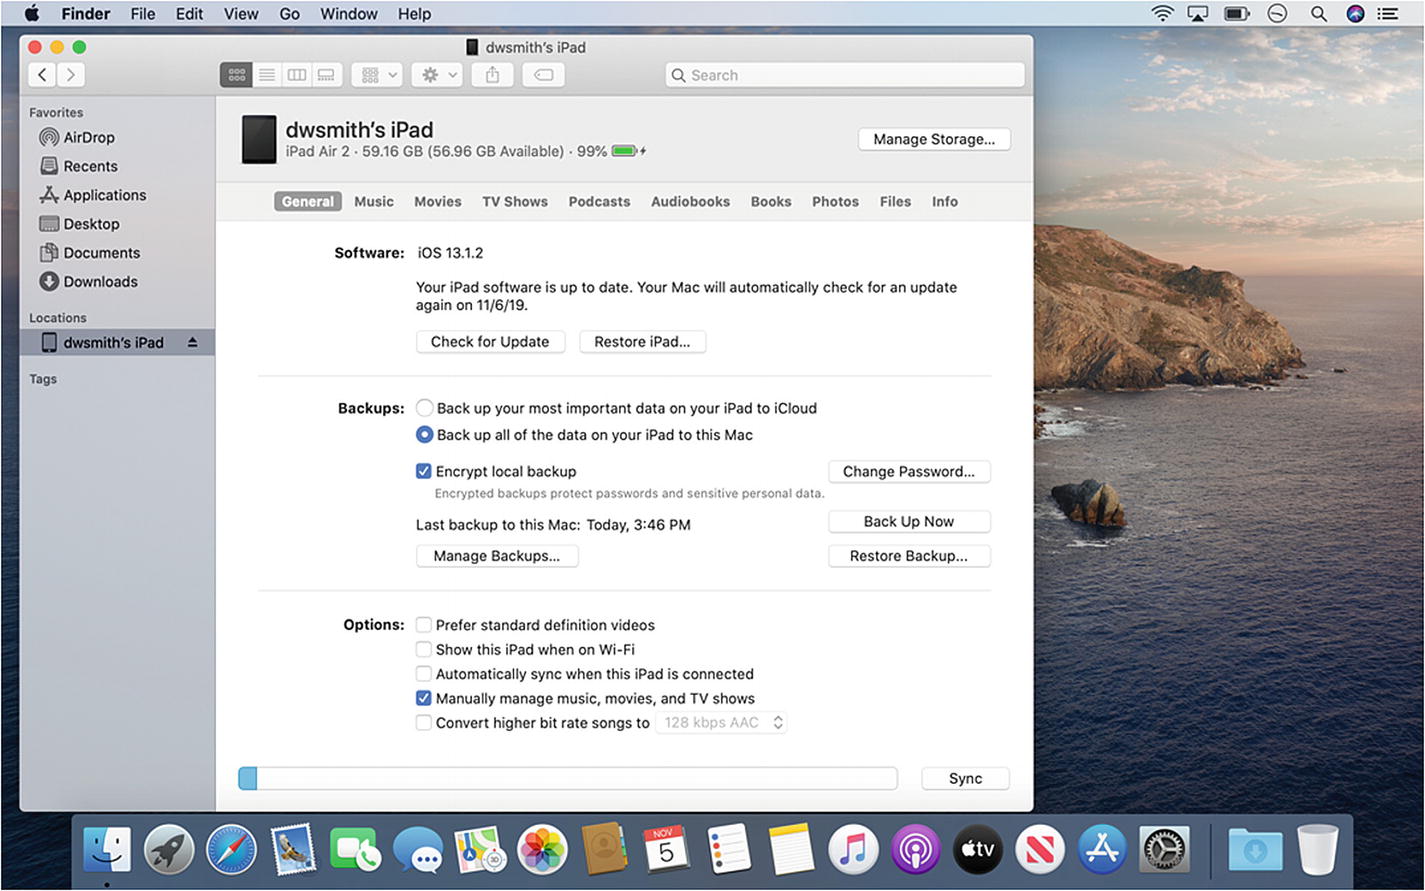Open the View menu in menu bar
1425x891 pixels.
241,14
